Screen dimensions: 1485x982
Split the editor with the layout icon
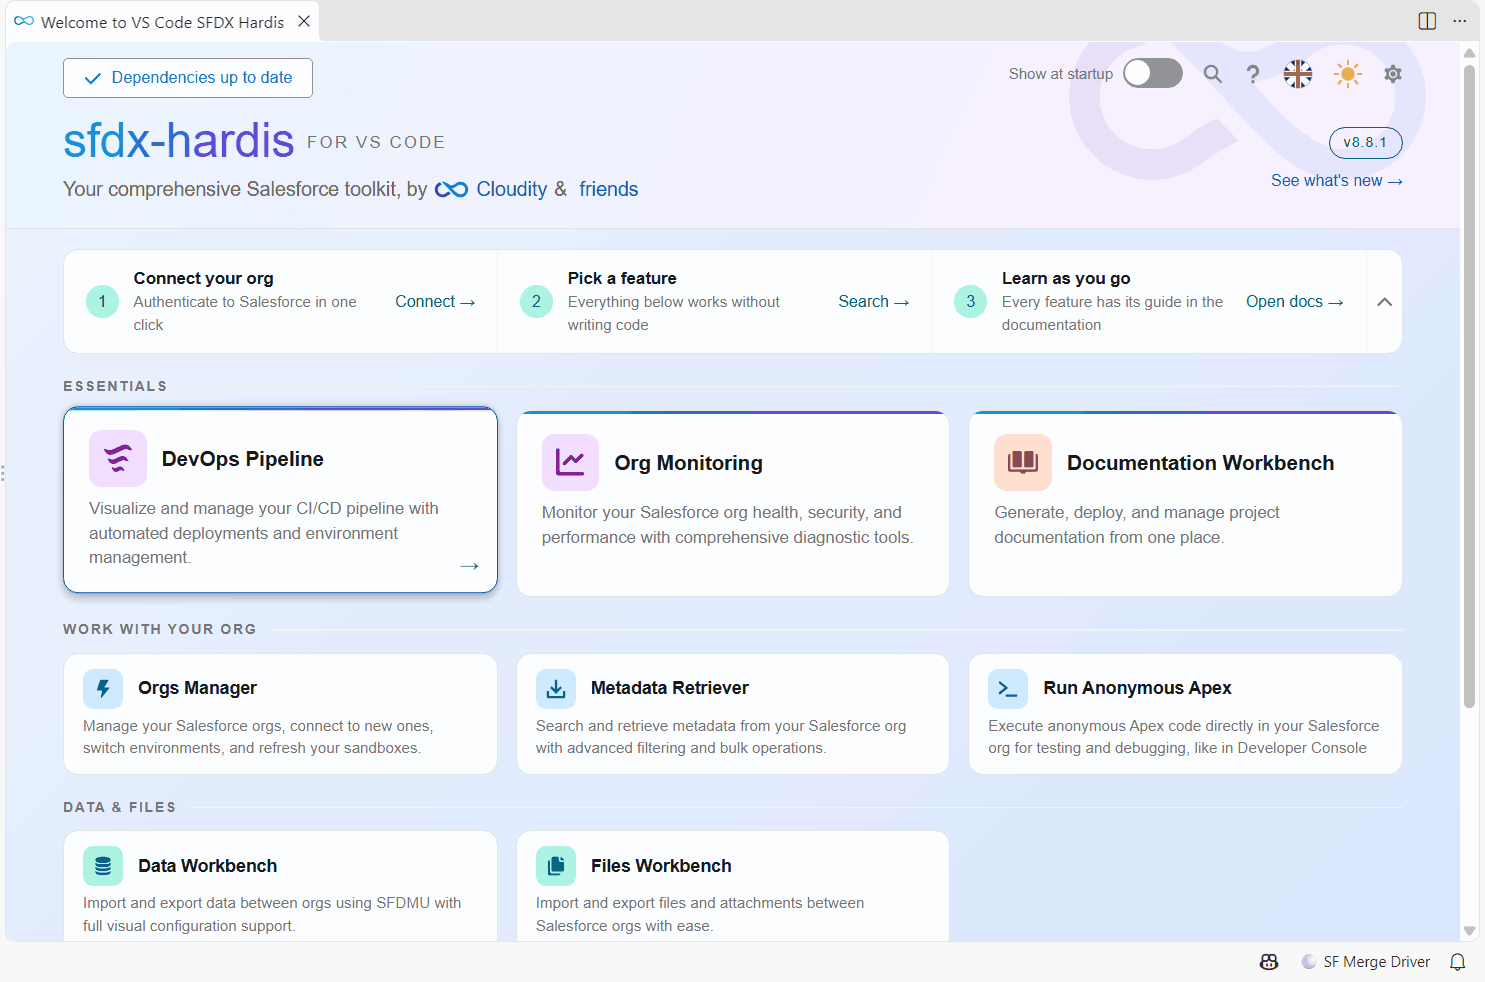pyautogui.click(x=1427, y=21)
